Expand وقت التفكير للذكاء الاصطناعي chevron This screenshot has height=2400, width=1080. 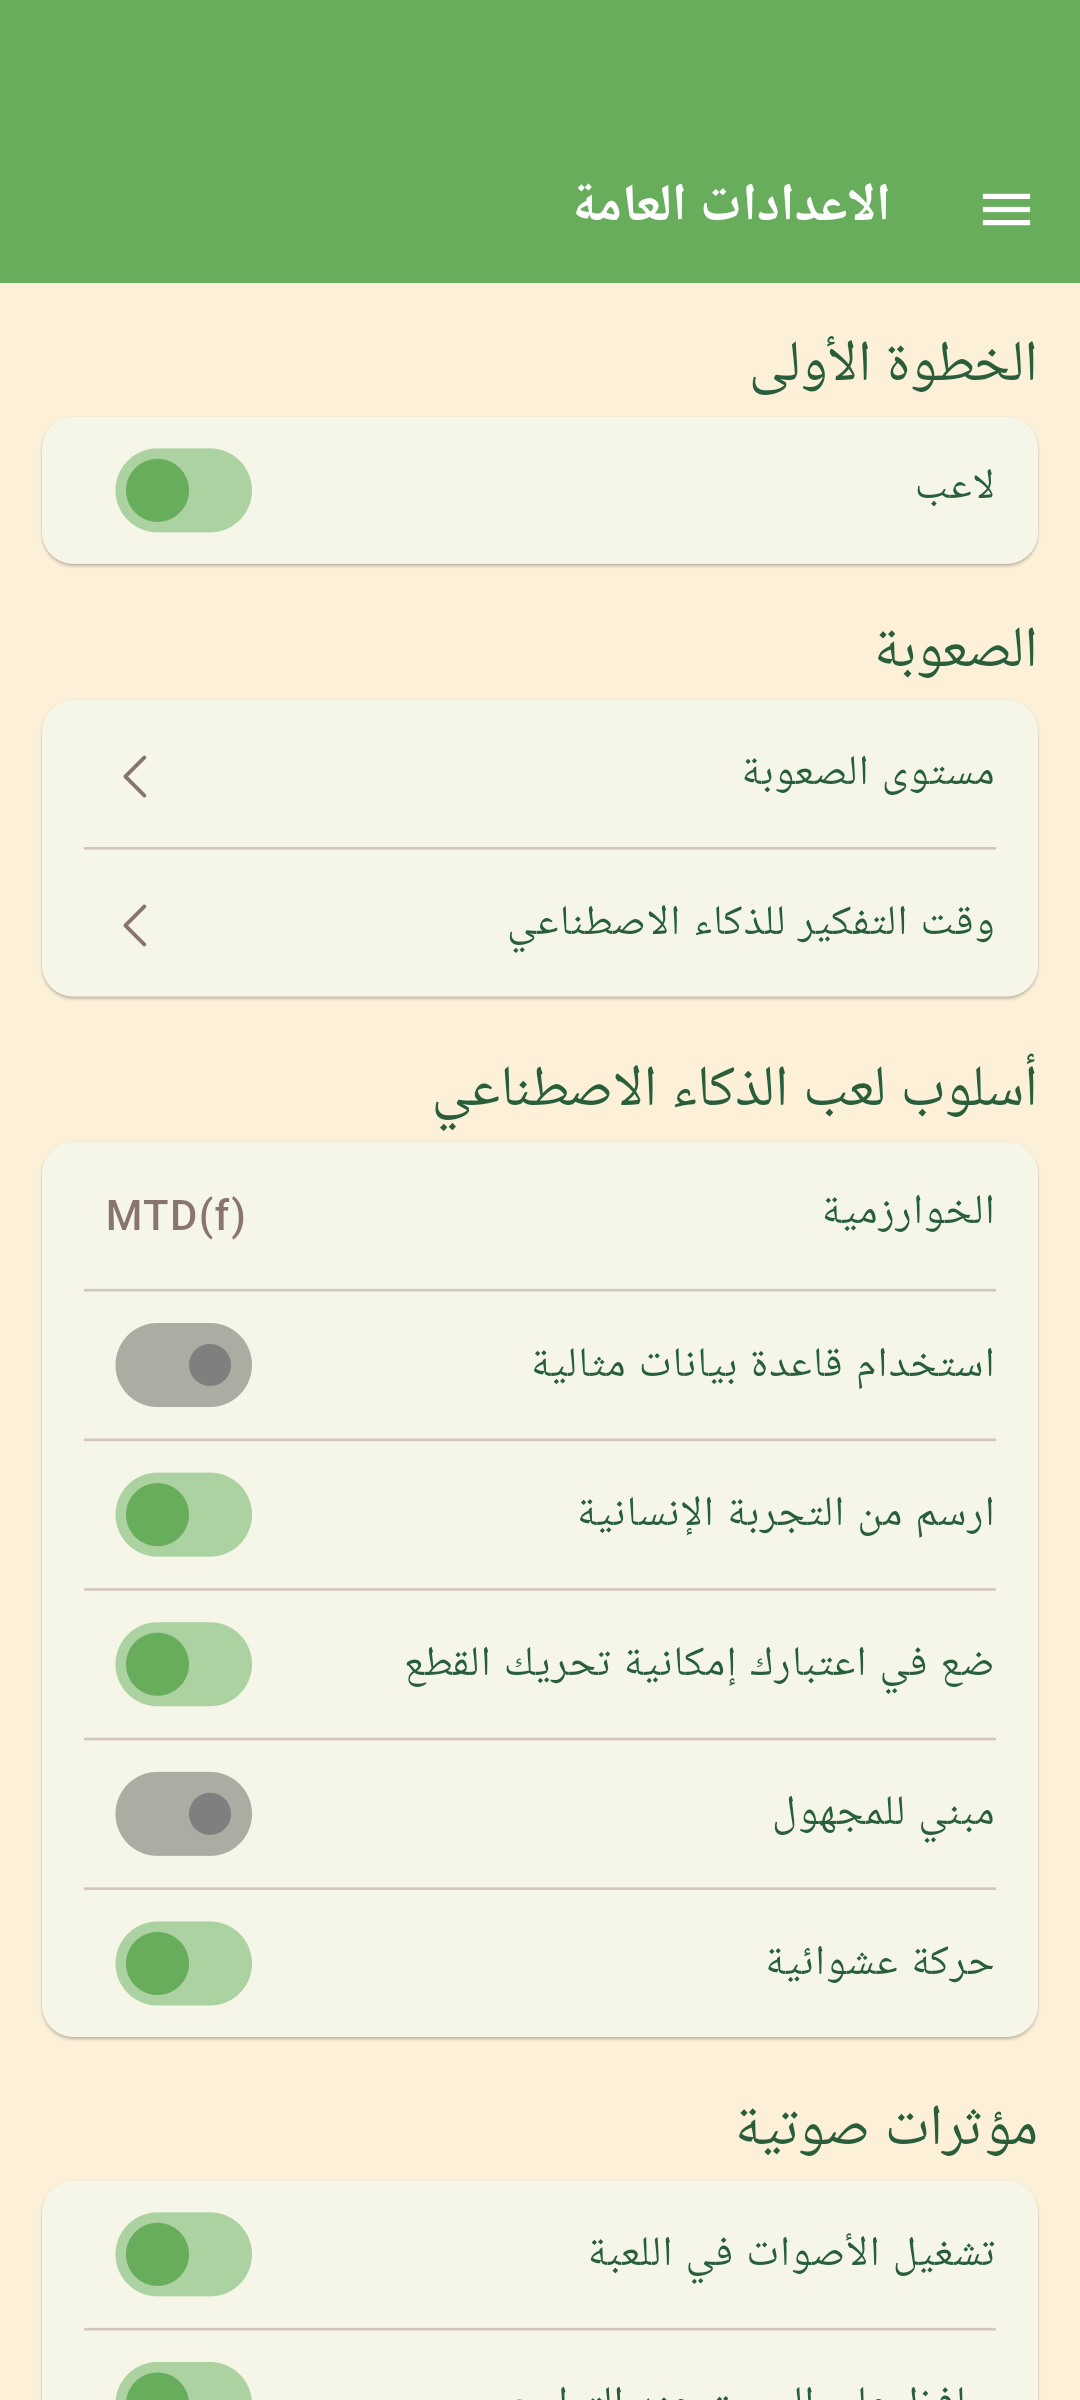pos(136,925)
